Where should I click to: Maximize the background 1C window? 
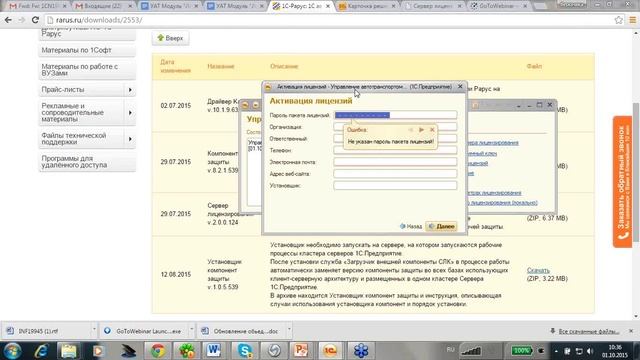(x=539, y=105)
